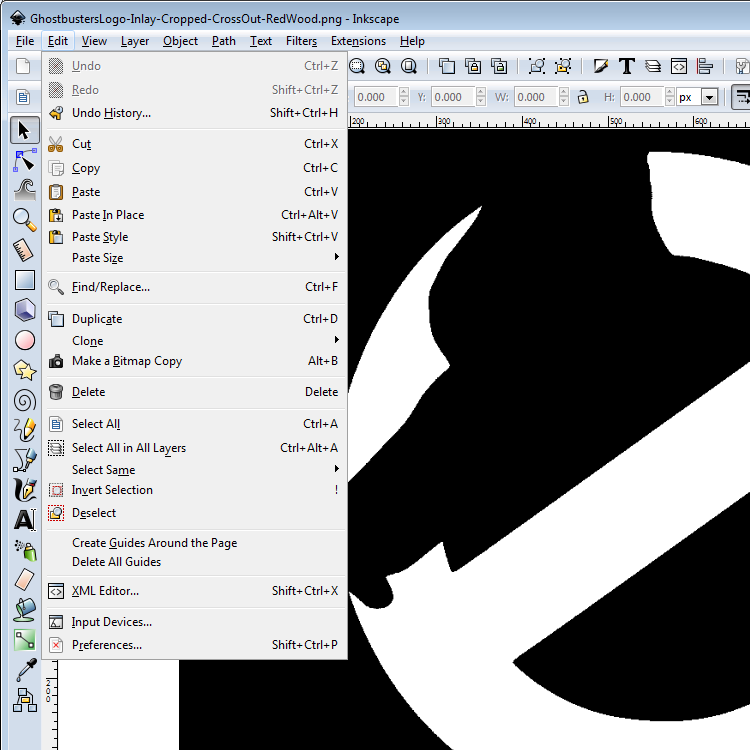Open the Object menu

pos(180,41)
